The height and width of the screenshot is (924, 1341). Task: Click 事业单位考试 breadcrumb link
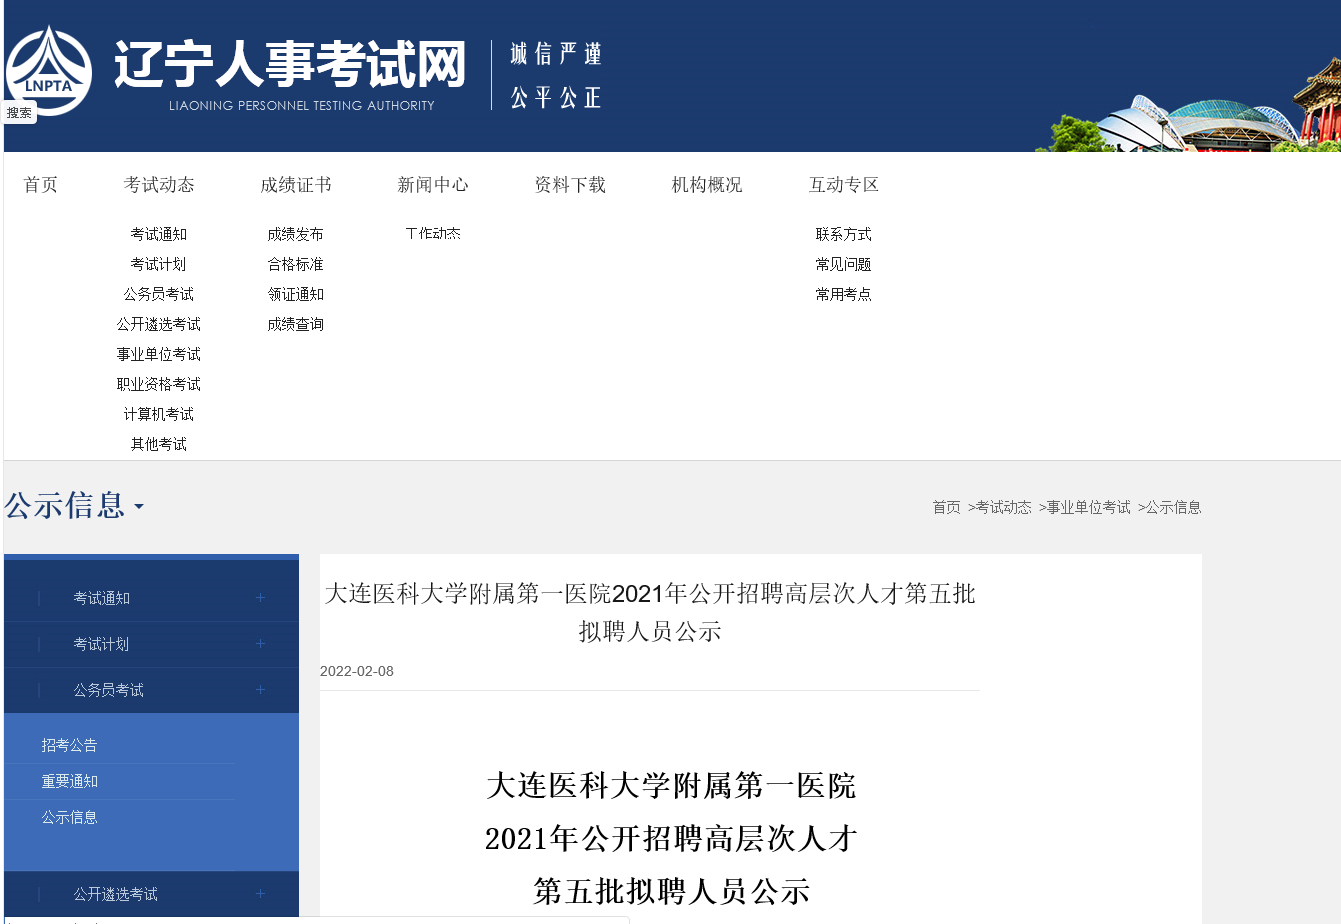[1088, 507]
